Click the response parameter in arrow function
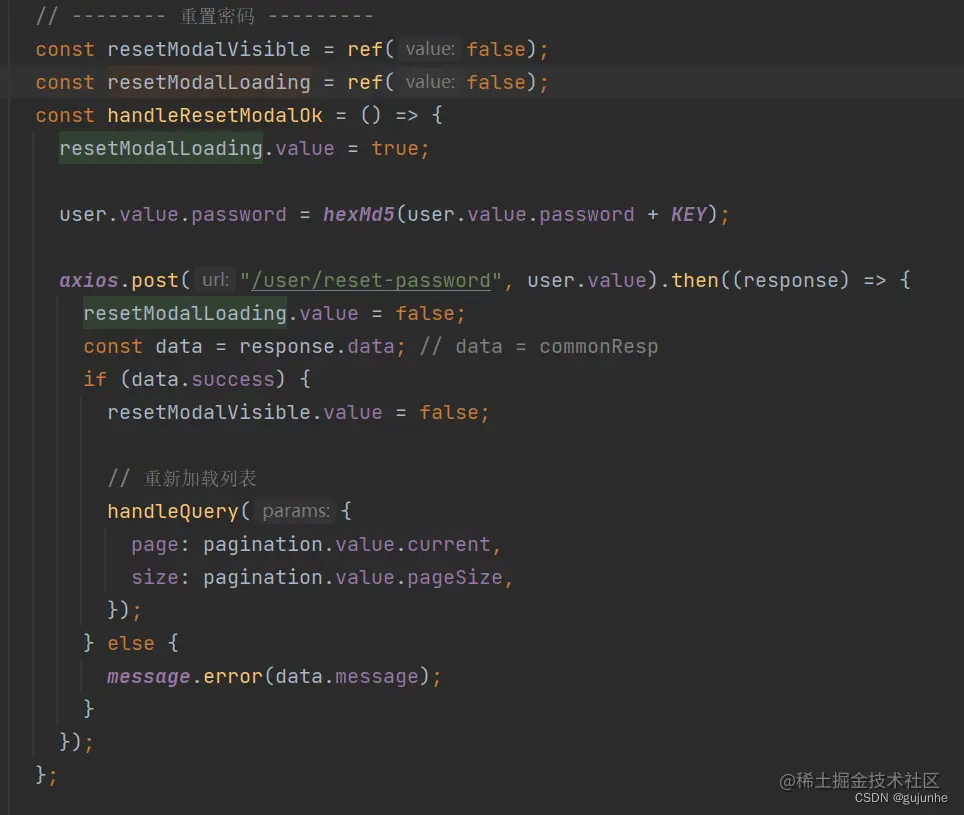Viewport: 964px width, 815px height. point(791,280)
